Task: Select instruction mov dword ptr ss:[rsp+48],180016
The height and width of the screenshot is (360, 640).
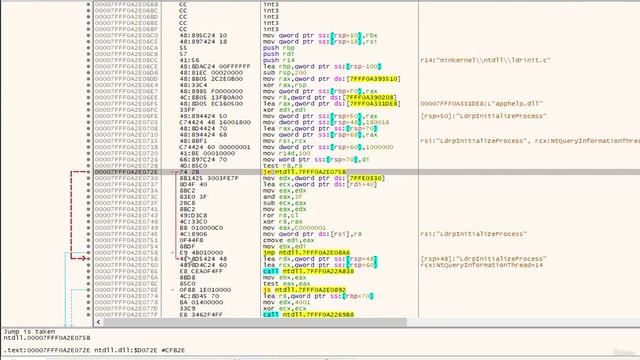Action: 326,122
